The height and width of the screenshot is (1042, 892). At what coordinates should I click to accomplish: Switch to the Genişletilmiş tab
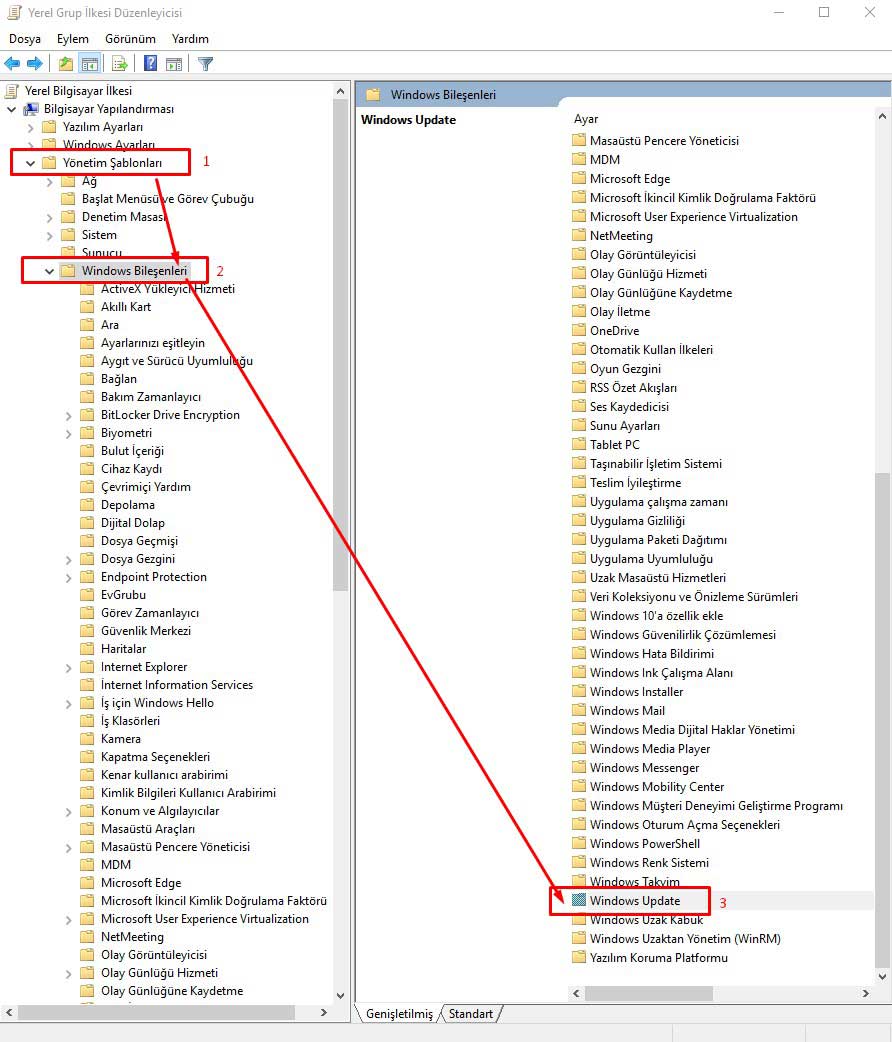(x=399, y=1013)
